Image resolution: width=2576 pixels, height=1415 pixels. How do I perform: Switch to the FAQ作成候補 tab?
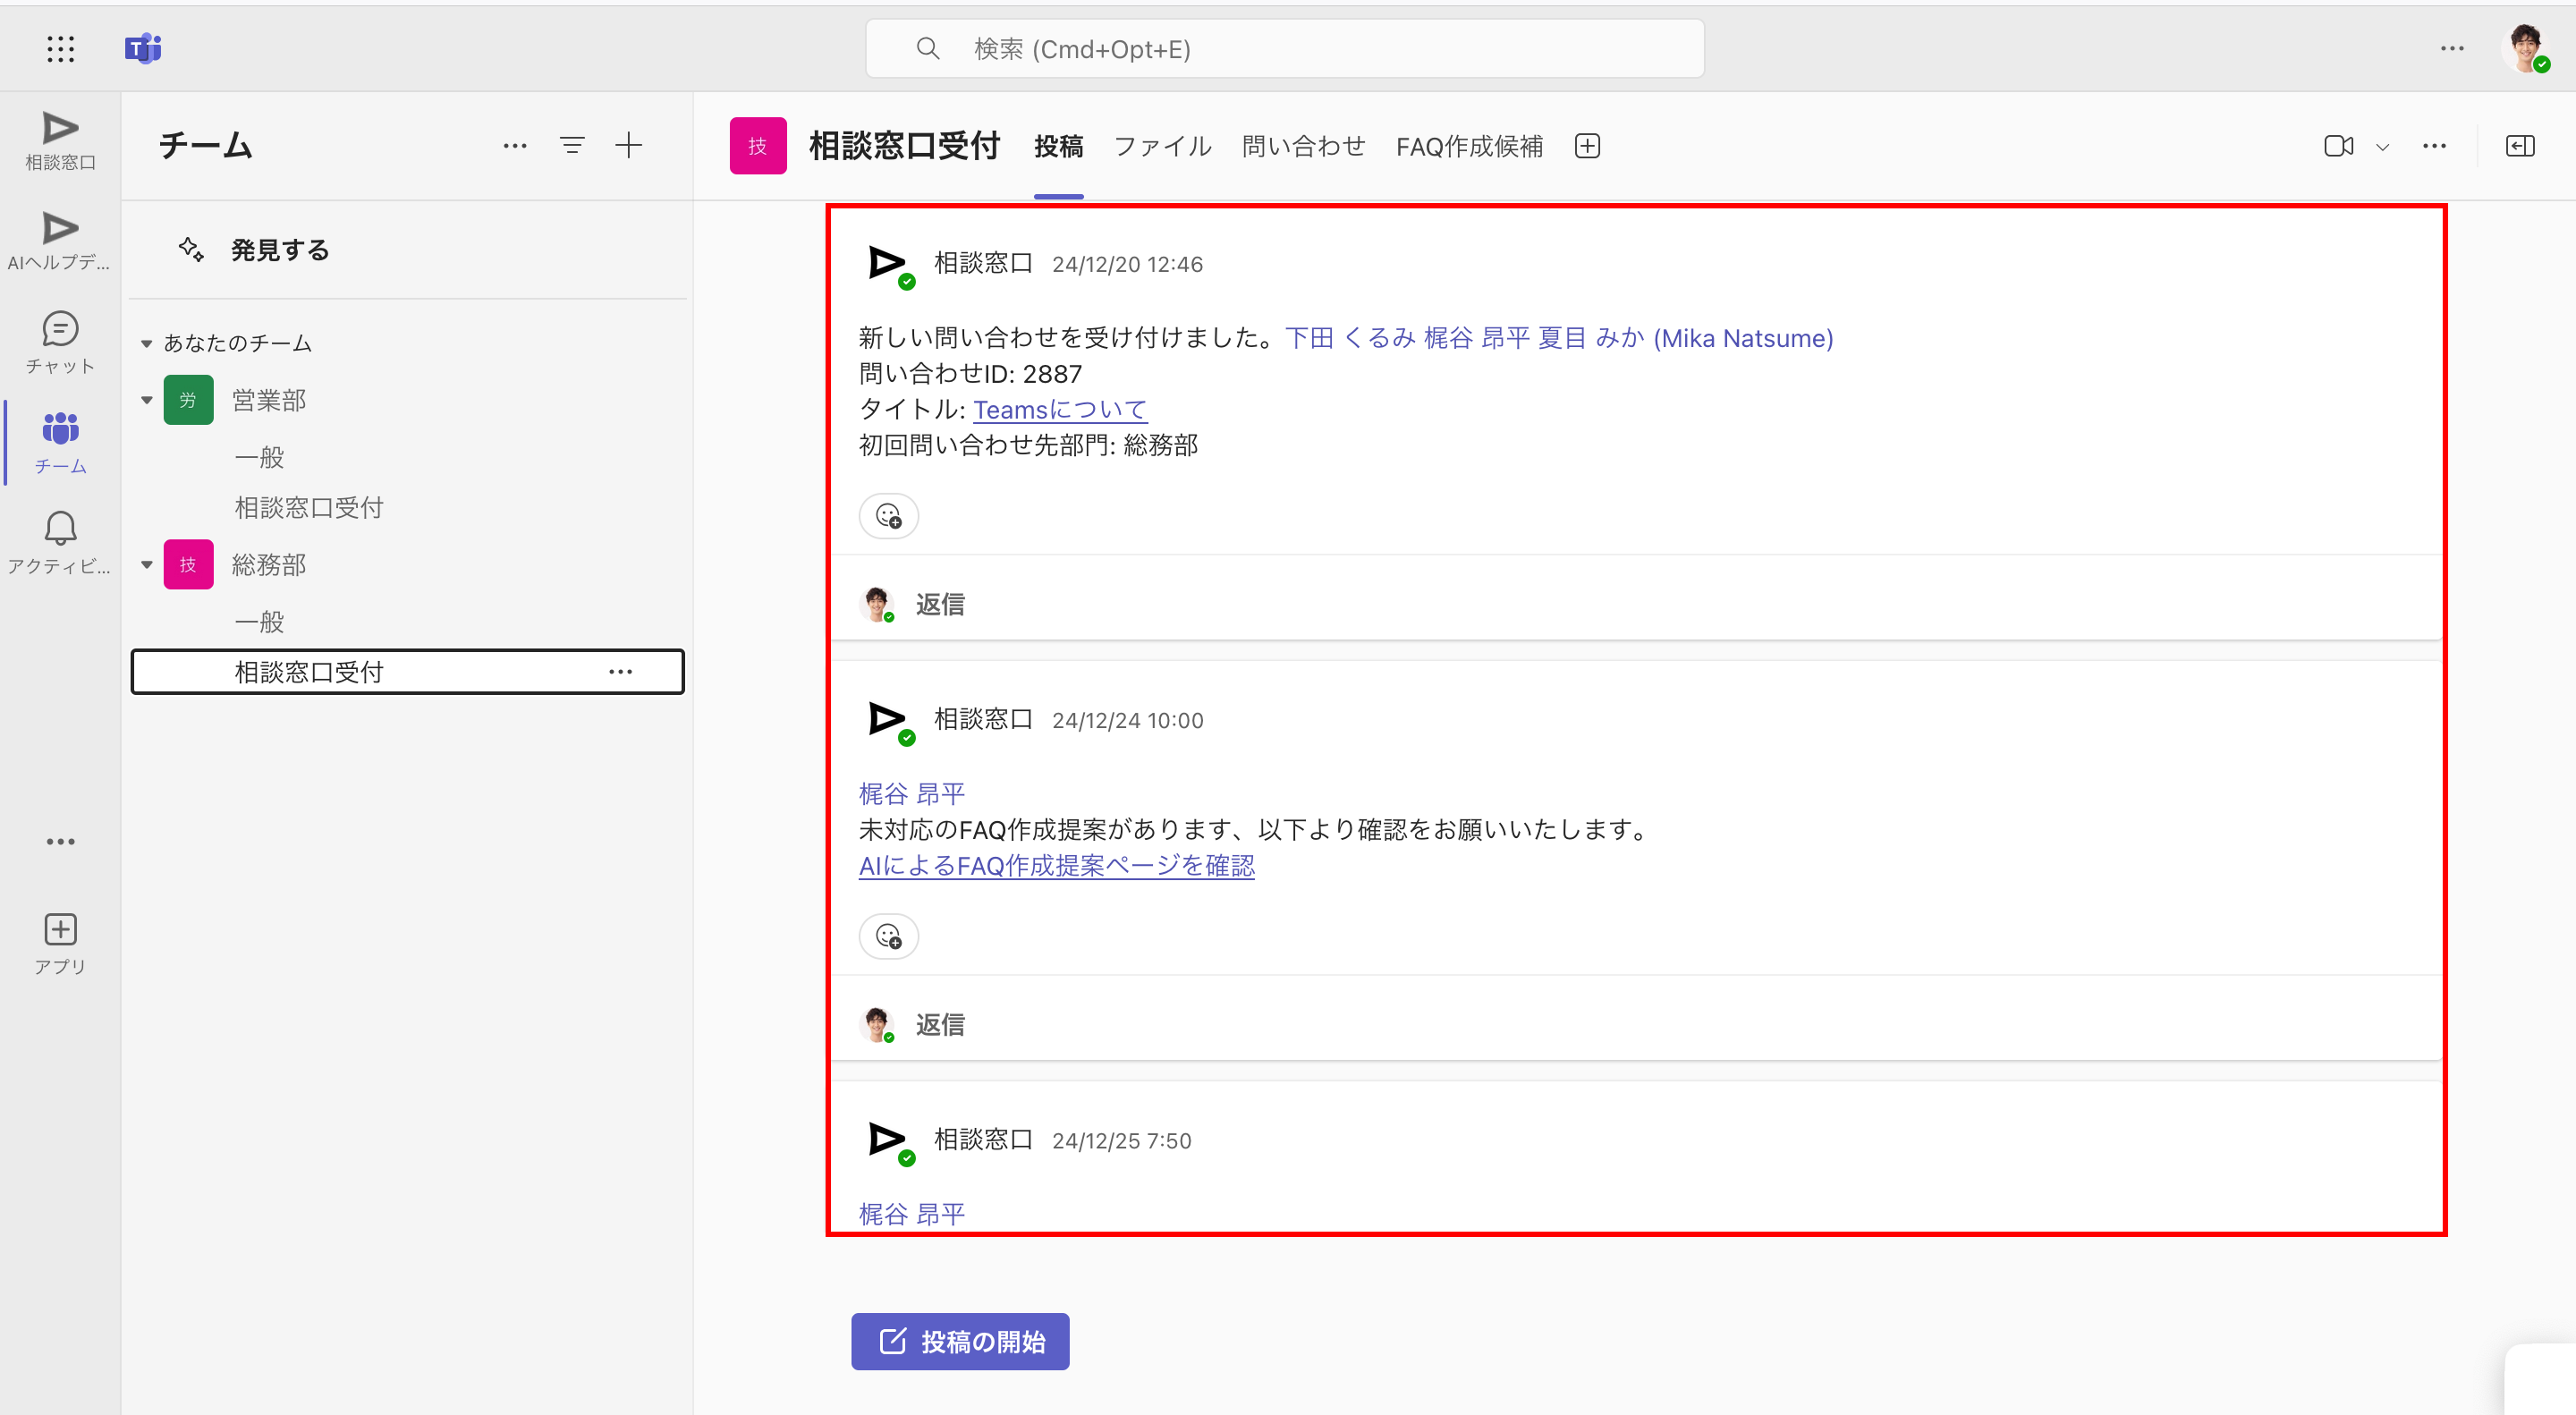(1469, 146)
